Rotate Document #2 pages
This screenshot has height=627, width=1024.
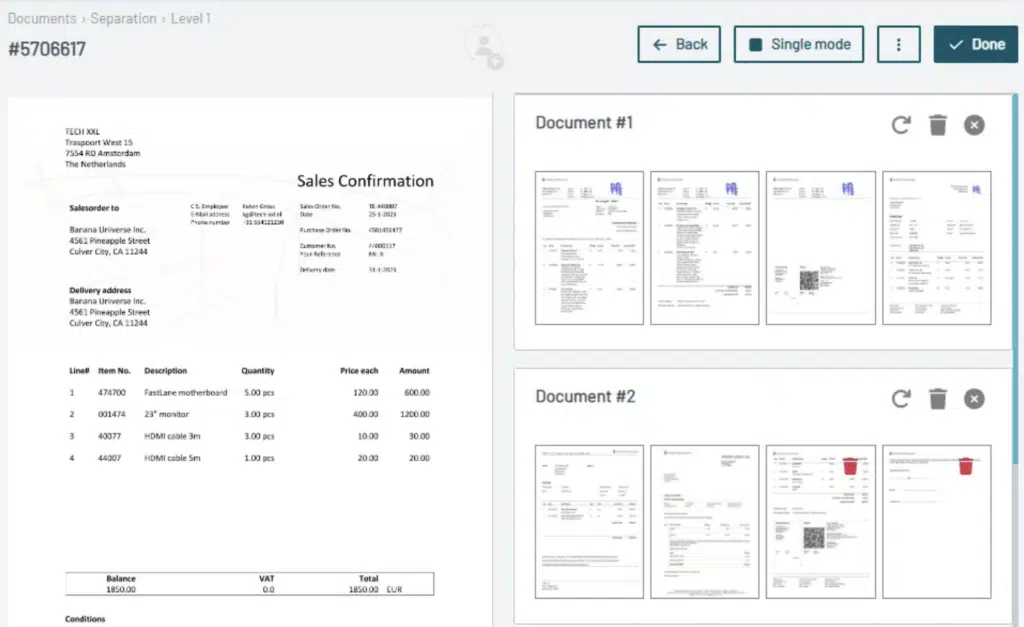point(901,399)
